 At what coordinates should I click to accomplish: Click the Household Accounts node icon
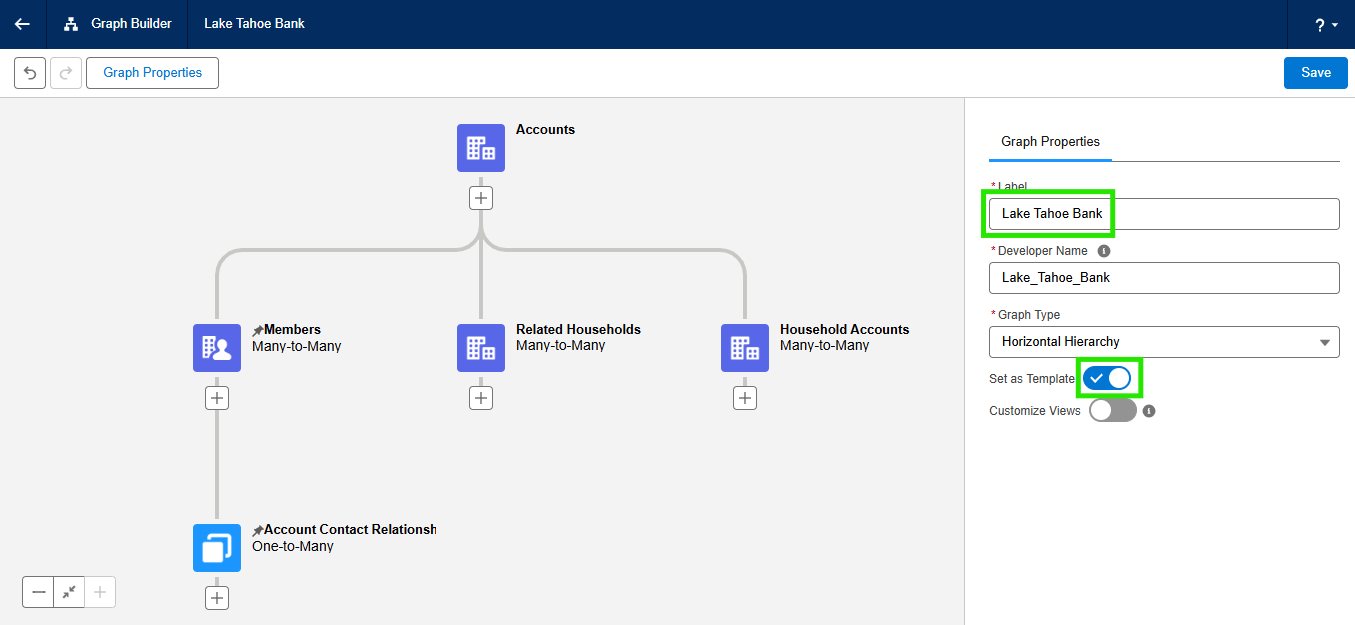(x=745, y=348)
